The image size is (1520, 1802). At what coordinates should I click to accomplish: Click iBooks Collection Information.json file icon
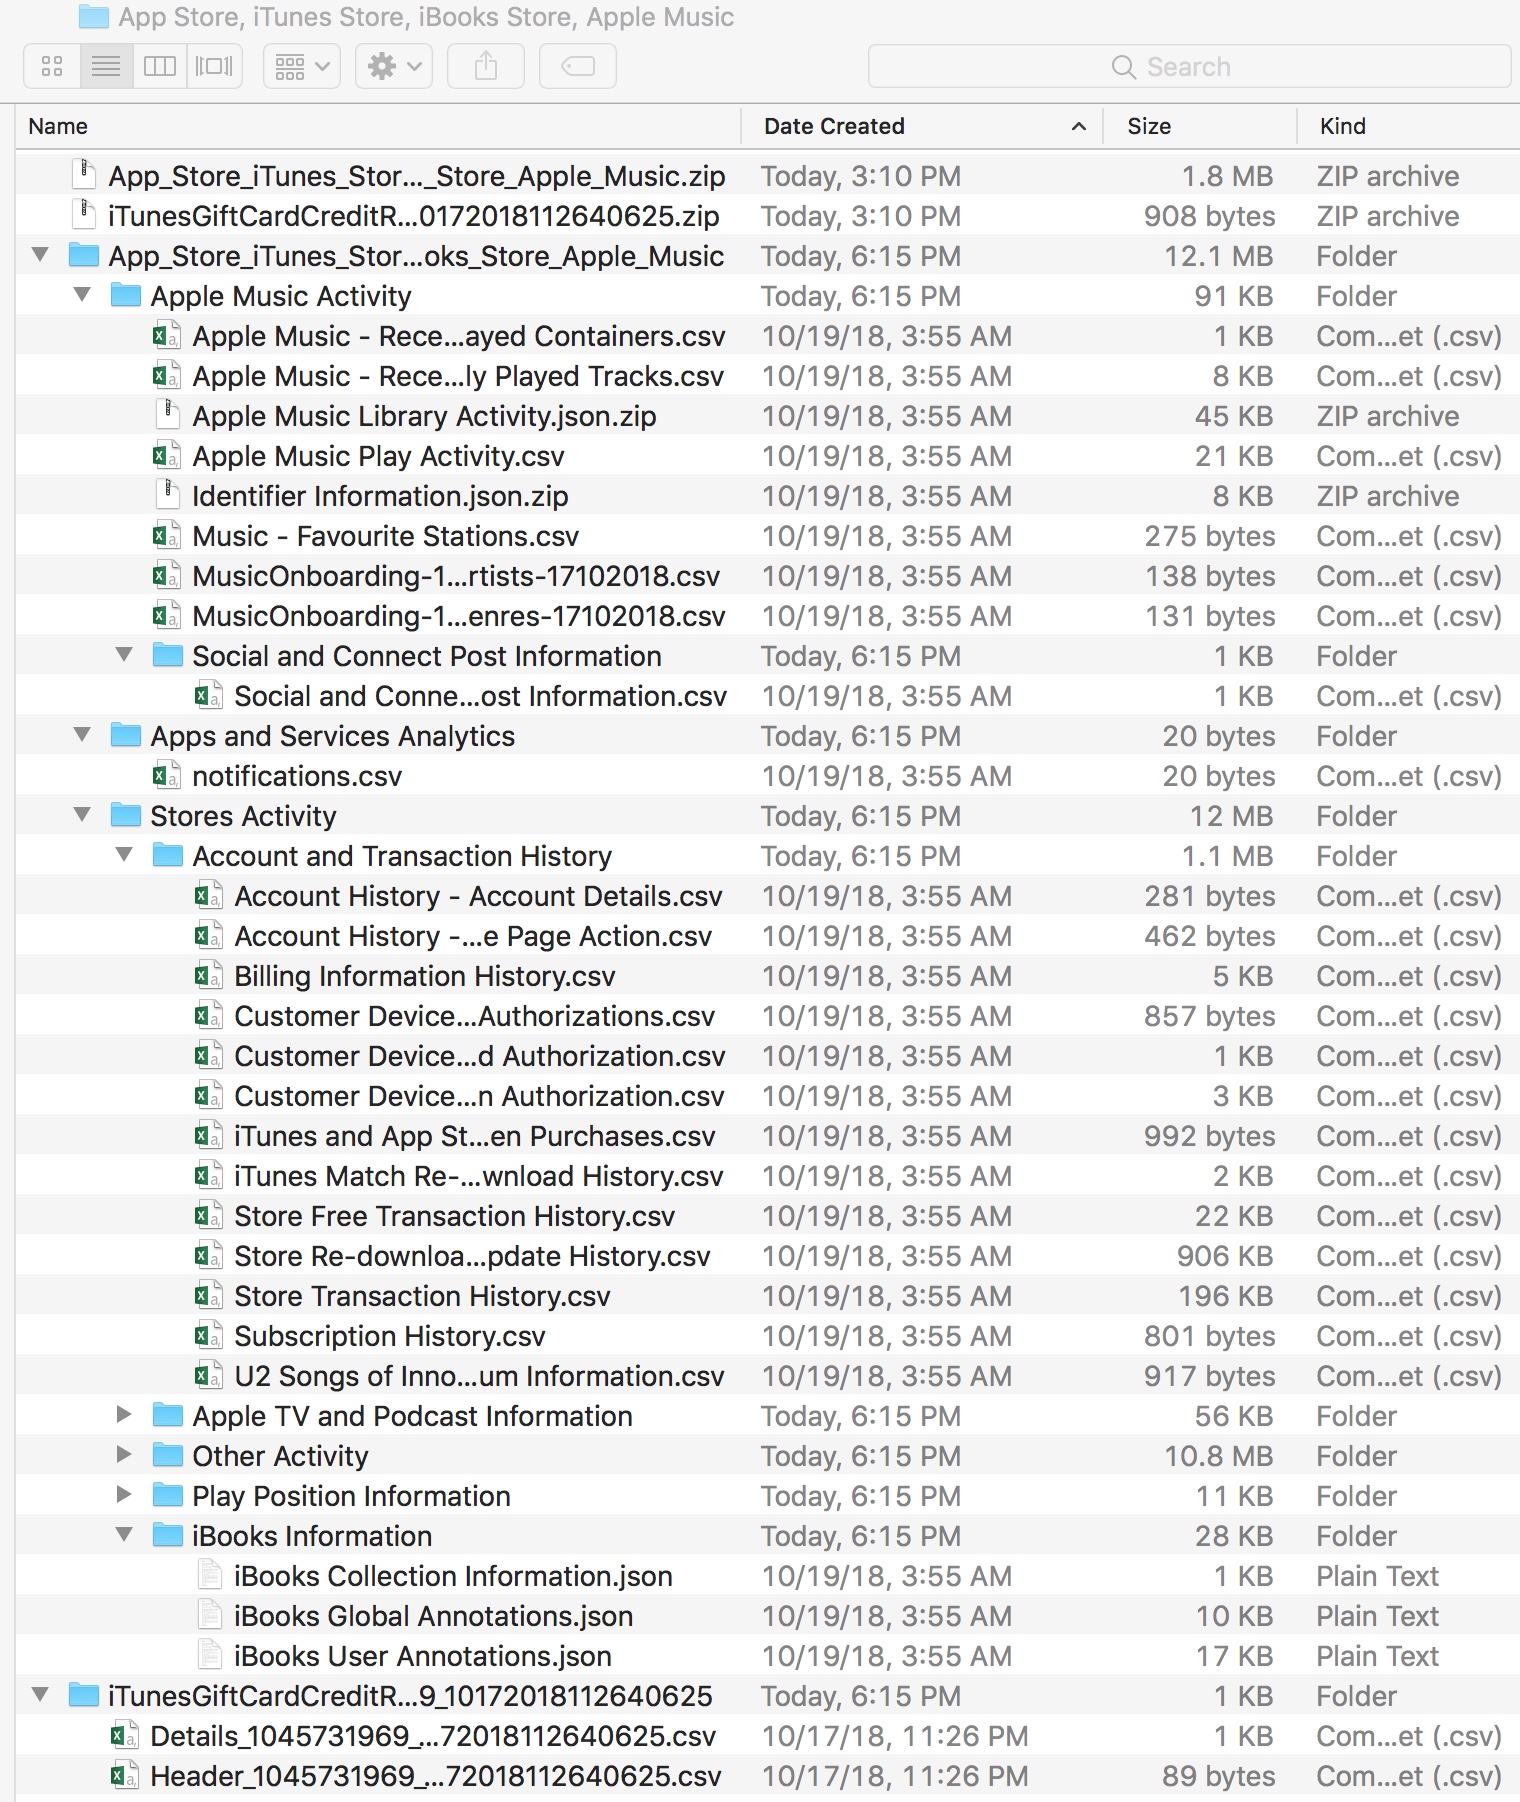[210, 1575]
